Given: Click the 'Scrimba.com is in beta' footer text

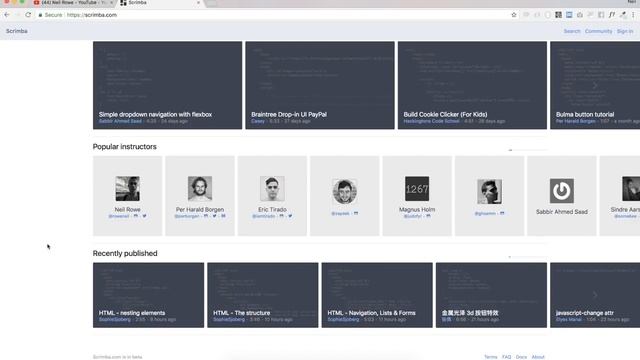Looking at the screenshot, I should coord(118,357).
